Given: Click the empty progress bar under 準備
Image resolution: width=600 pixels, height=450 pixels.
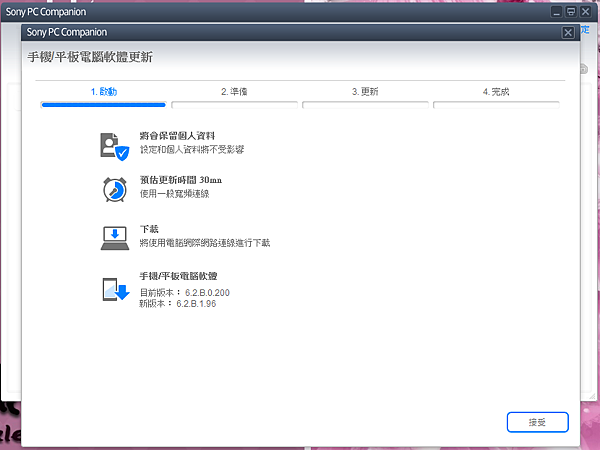Looking at the screenshot, I should coord(234,105).
